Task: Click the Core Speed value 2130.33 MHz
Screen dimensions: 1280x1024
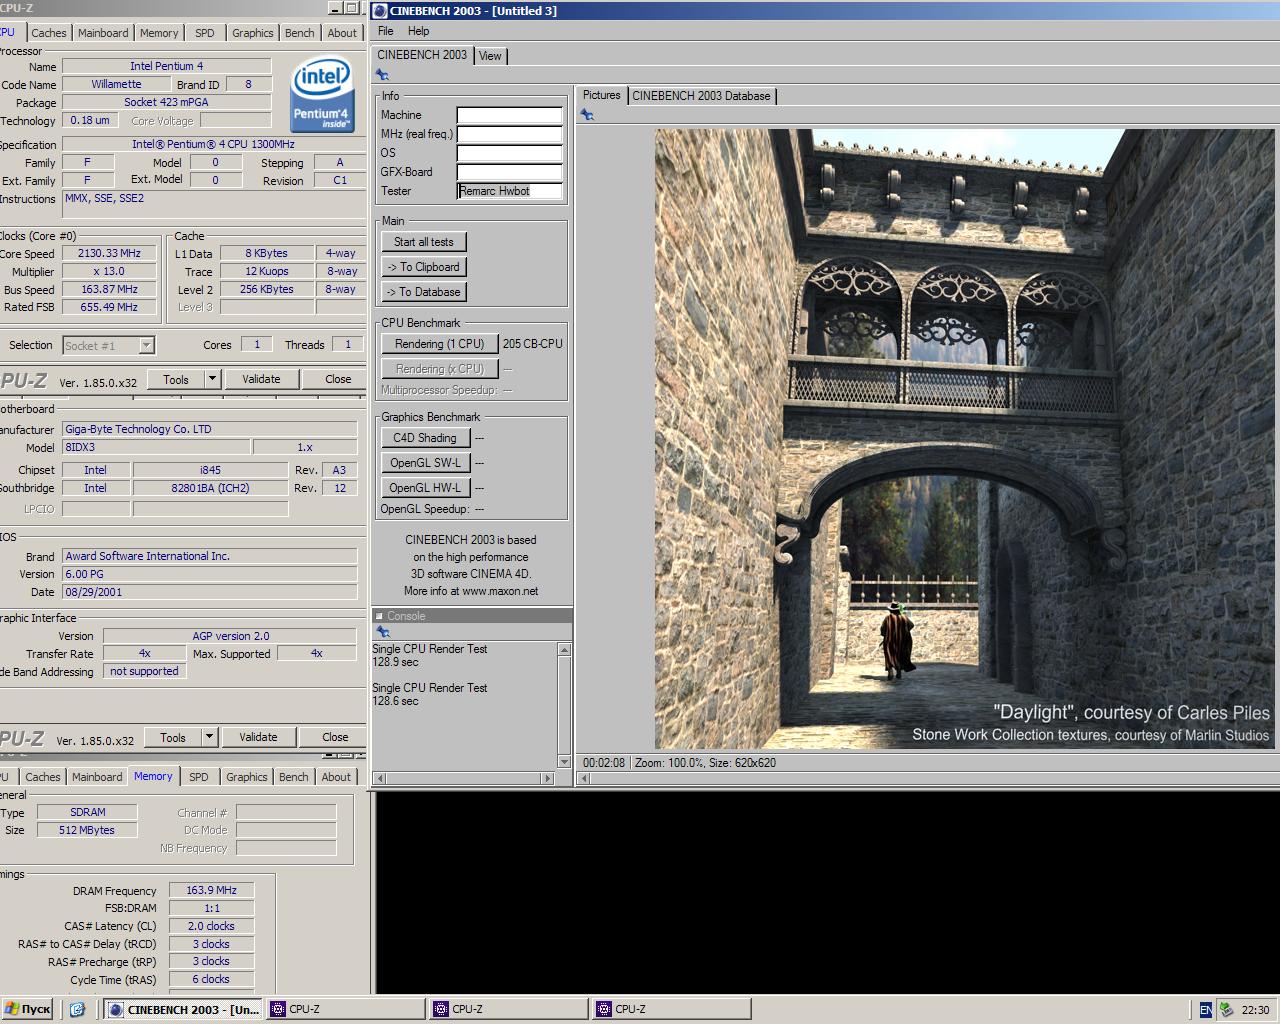Action: click(x=109, y=253)
